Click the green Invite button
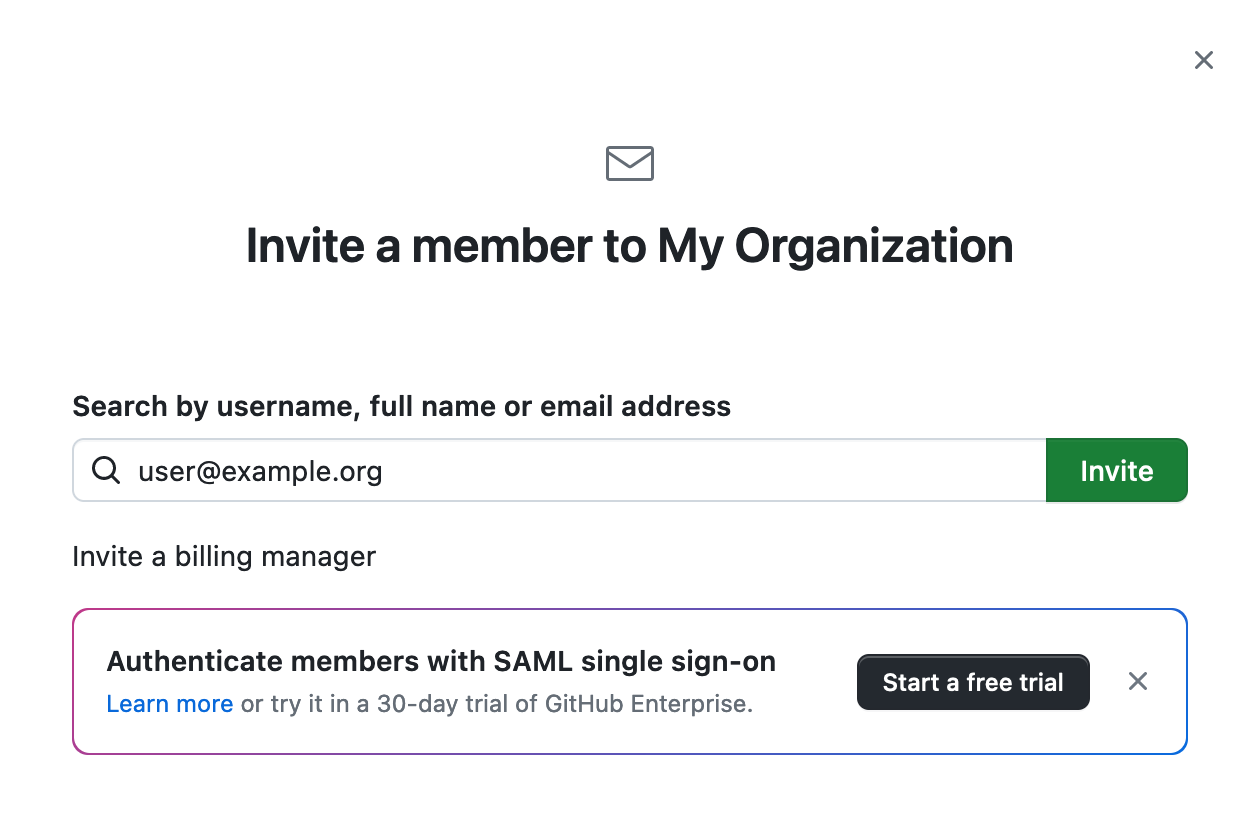This screenshot has height=830, width=1260. click(1117, 470)
